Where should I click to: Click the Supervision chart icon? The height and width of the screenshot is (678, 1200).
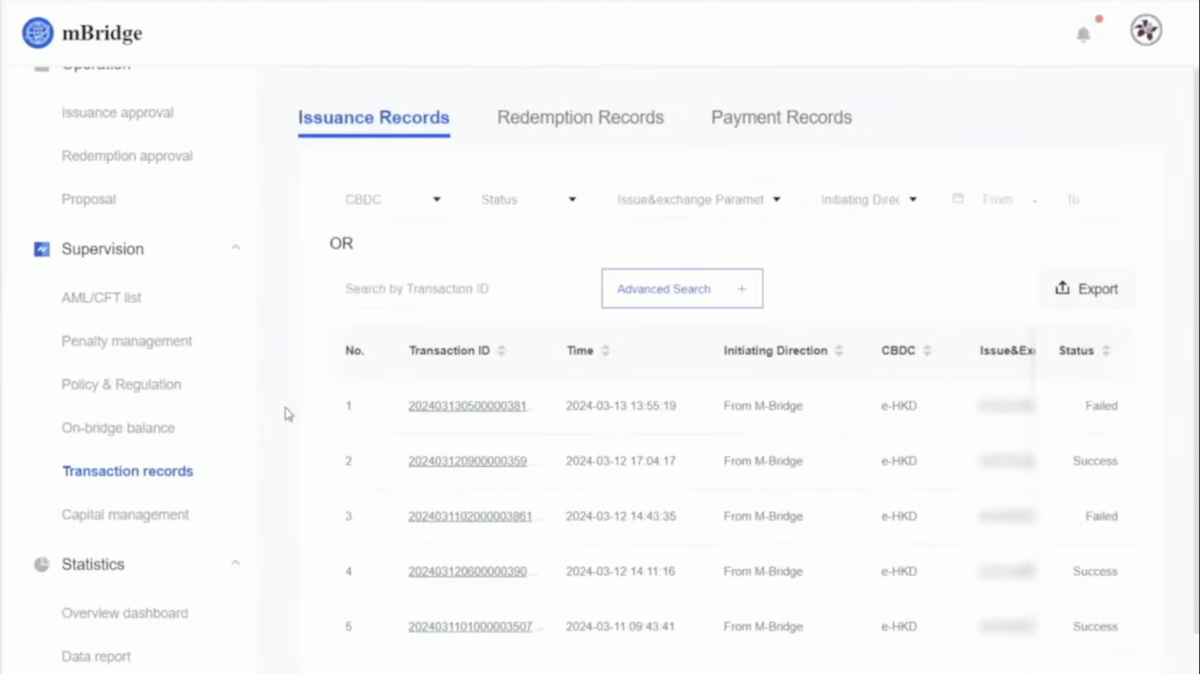click(x=41, y=249)
